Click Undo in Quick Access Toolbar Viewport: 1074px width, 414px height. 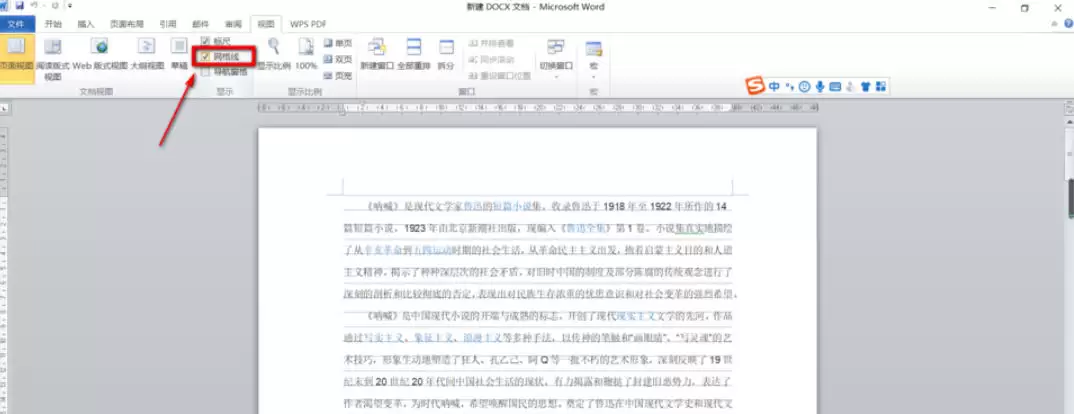34,5
